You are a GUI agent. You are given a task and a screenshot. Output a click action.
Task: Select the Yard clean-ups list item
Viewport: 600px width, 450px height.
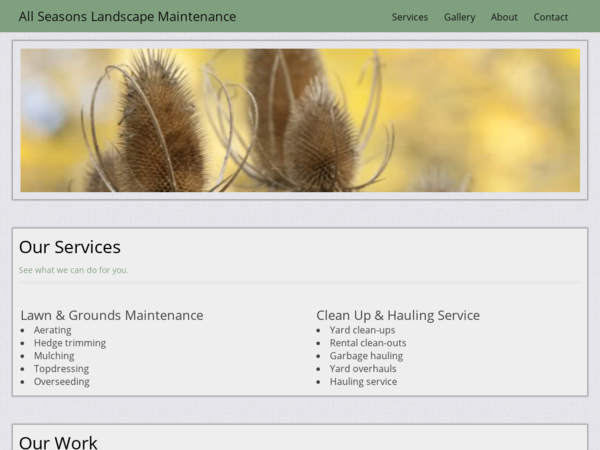362,330
